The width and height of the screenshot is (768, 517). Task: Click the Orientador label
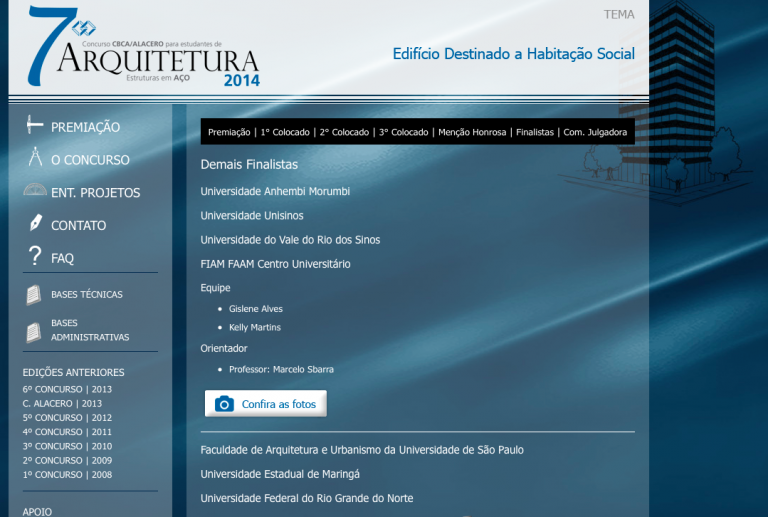pyautogui.click(x=224, y=349)
